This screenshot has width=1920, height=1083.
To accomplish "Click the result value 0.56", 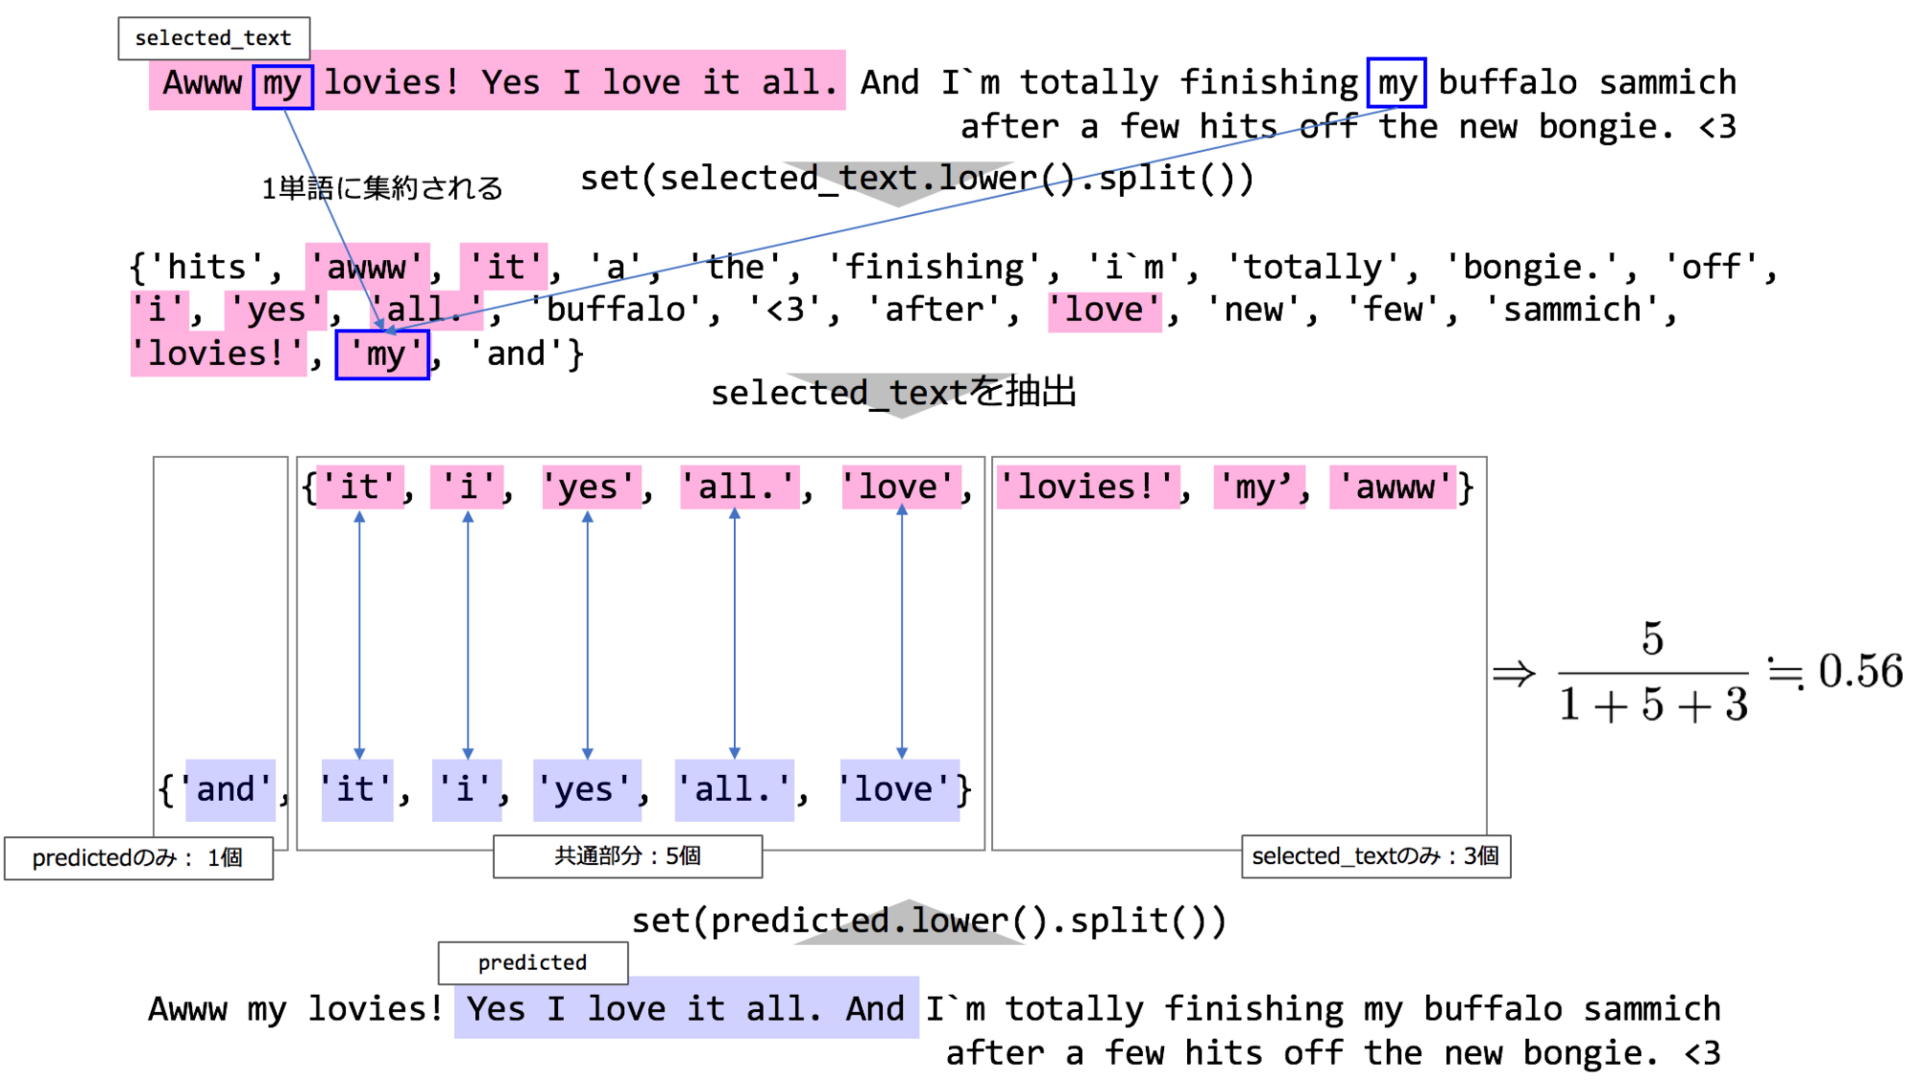I will tap(1859, 671).
